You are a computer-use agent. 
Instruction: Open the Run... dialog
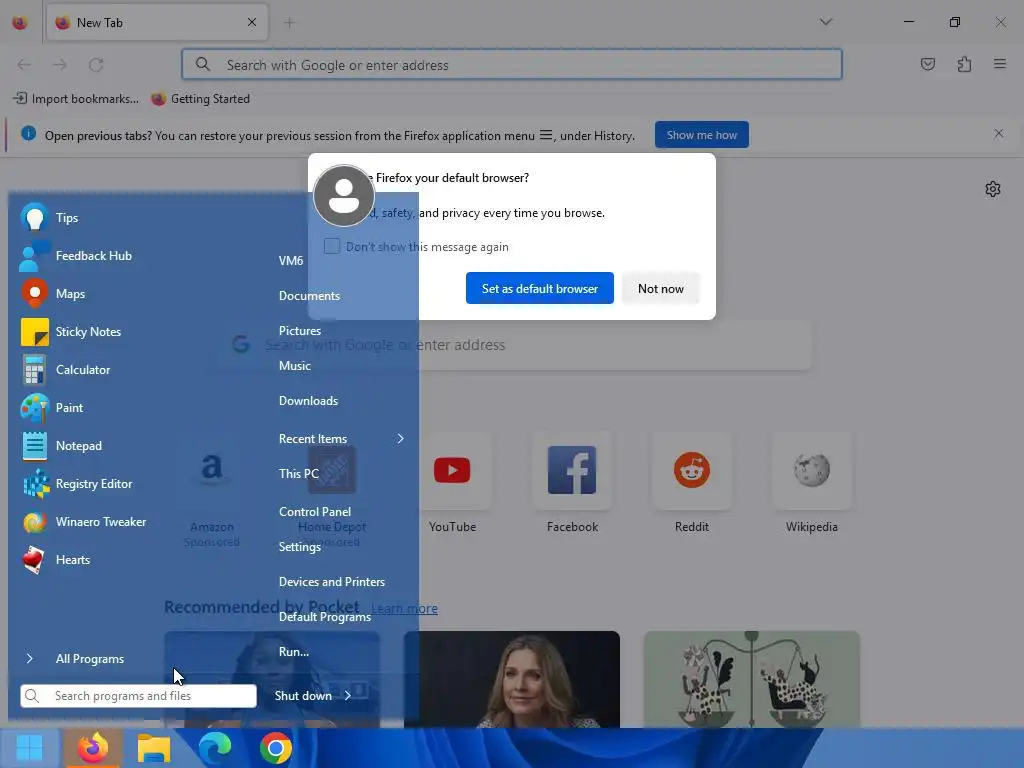tap(294, 652)
